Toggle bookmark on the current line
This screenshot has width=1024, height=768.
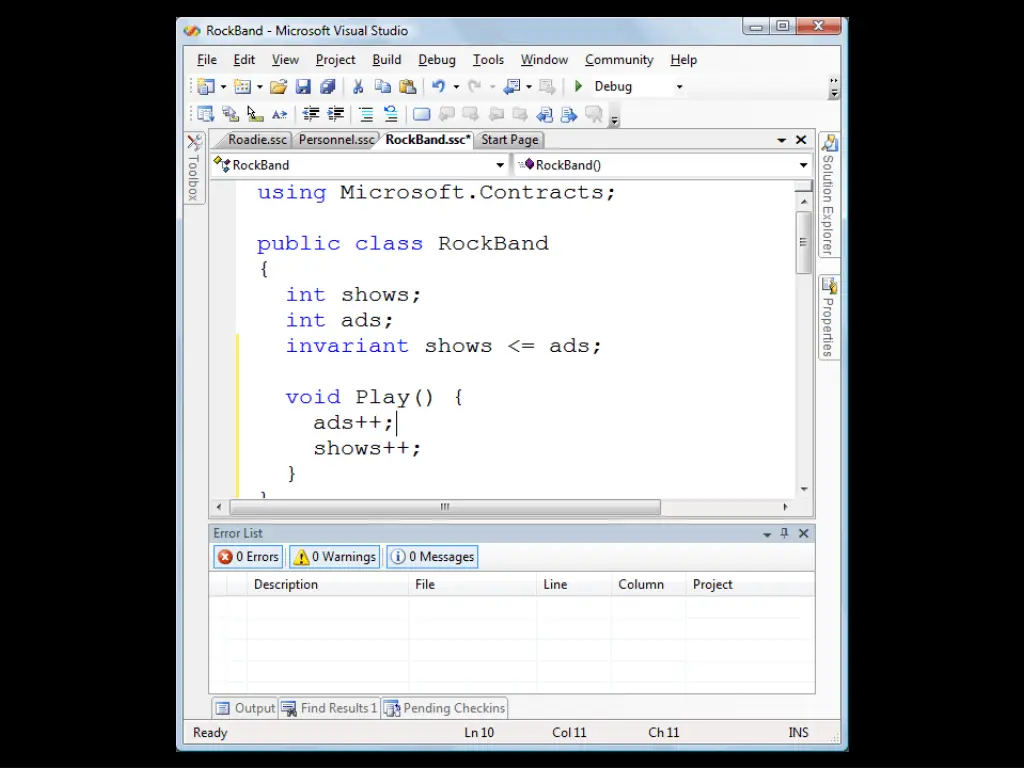pos(422,114)
